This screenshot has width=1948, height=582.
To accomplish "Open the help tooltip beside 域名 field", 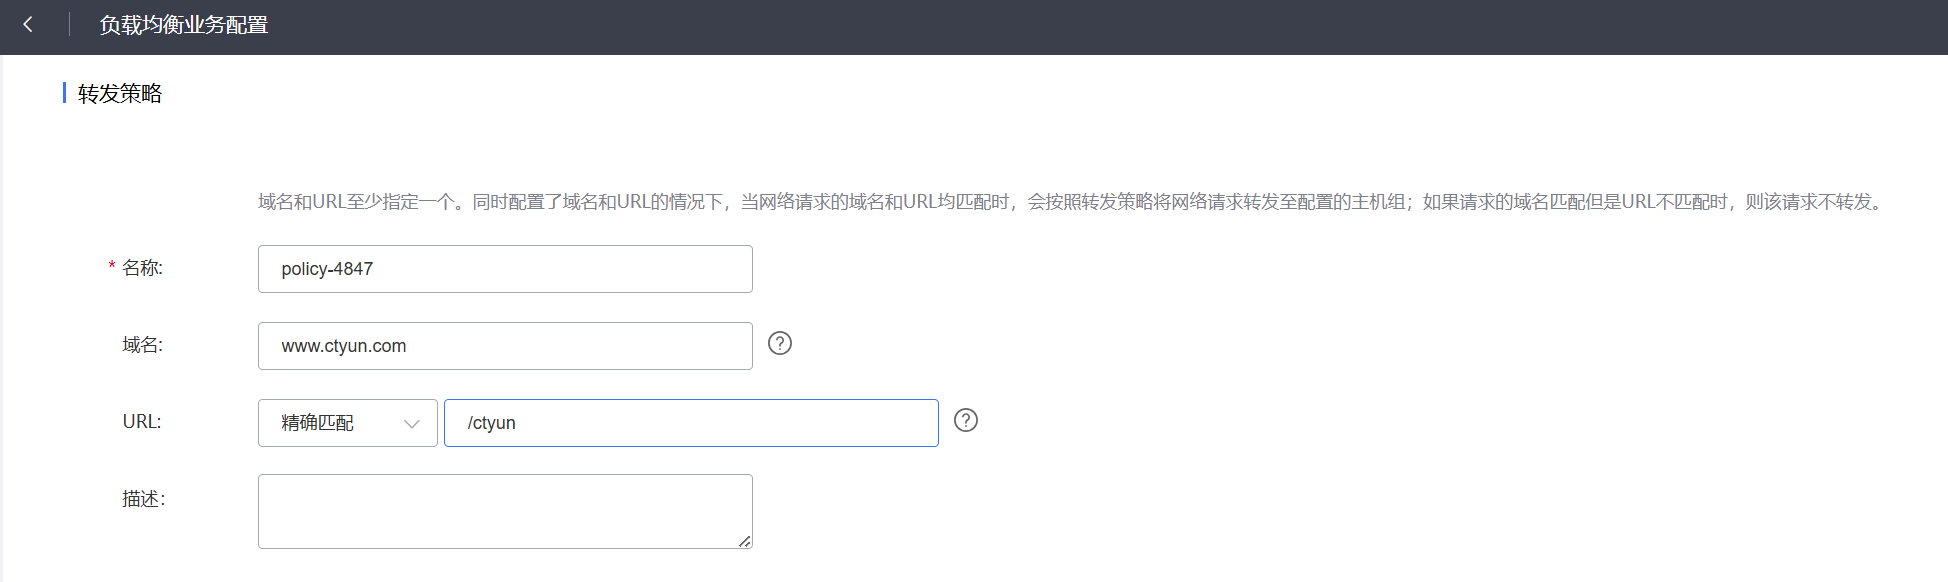I will [x=780, y=343].
